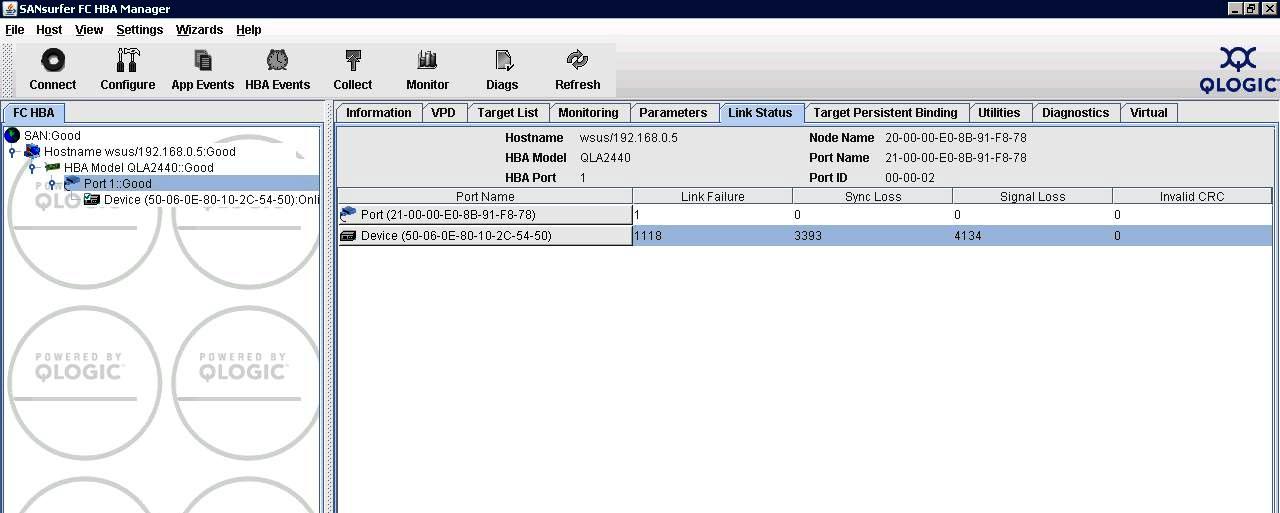Select Device 50-06-0E-80-10-2C-54-50 tree item
This screenshot has height=513, width=1280.
(211, 199)
